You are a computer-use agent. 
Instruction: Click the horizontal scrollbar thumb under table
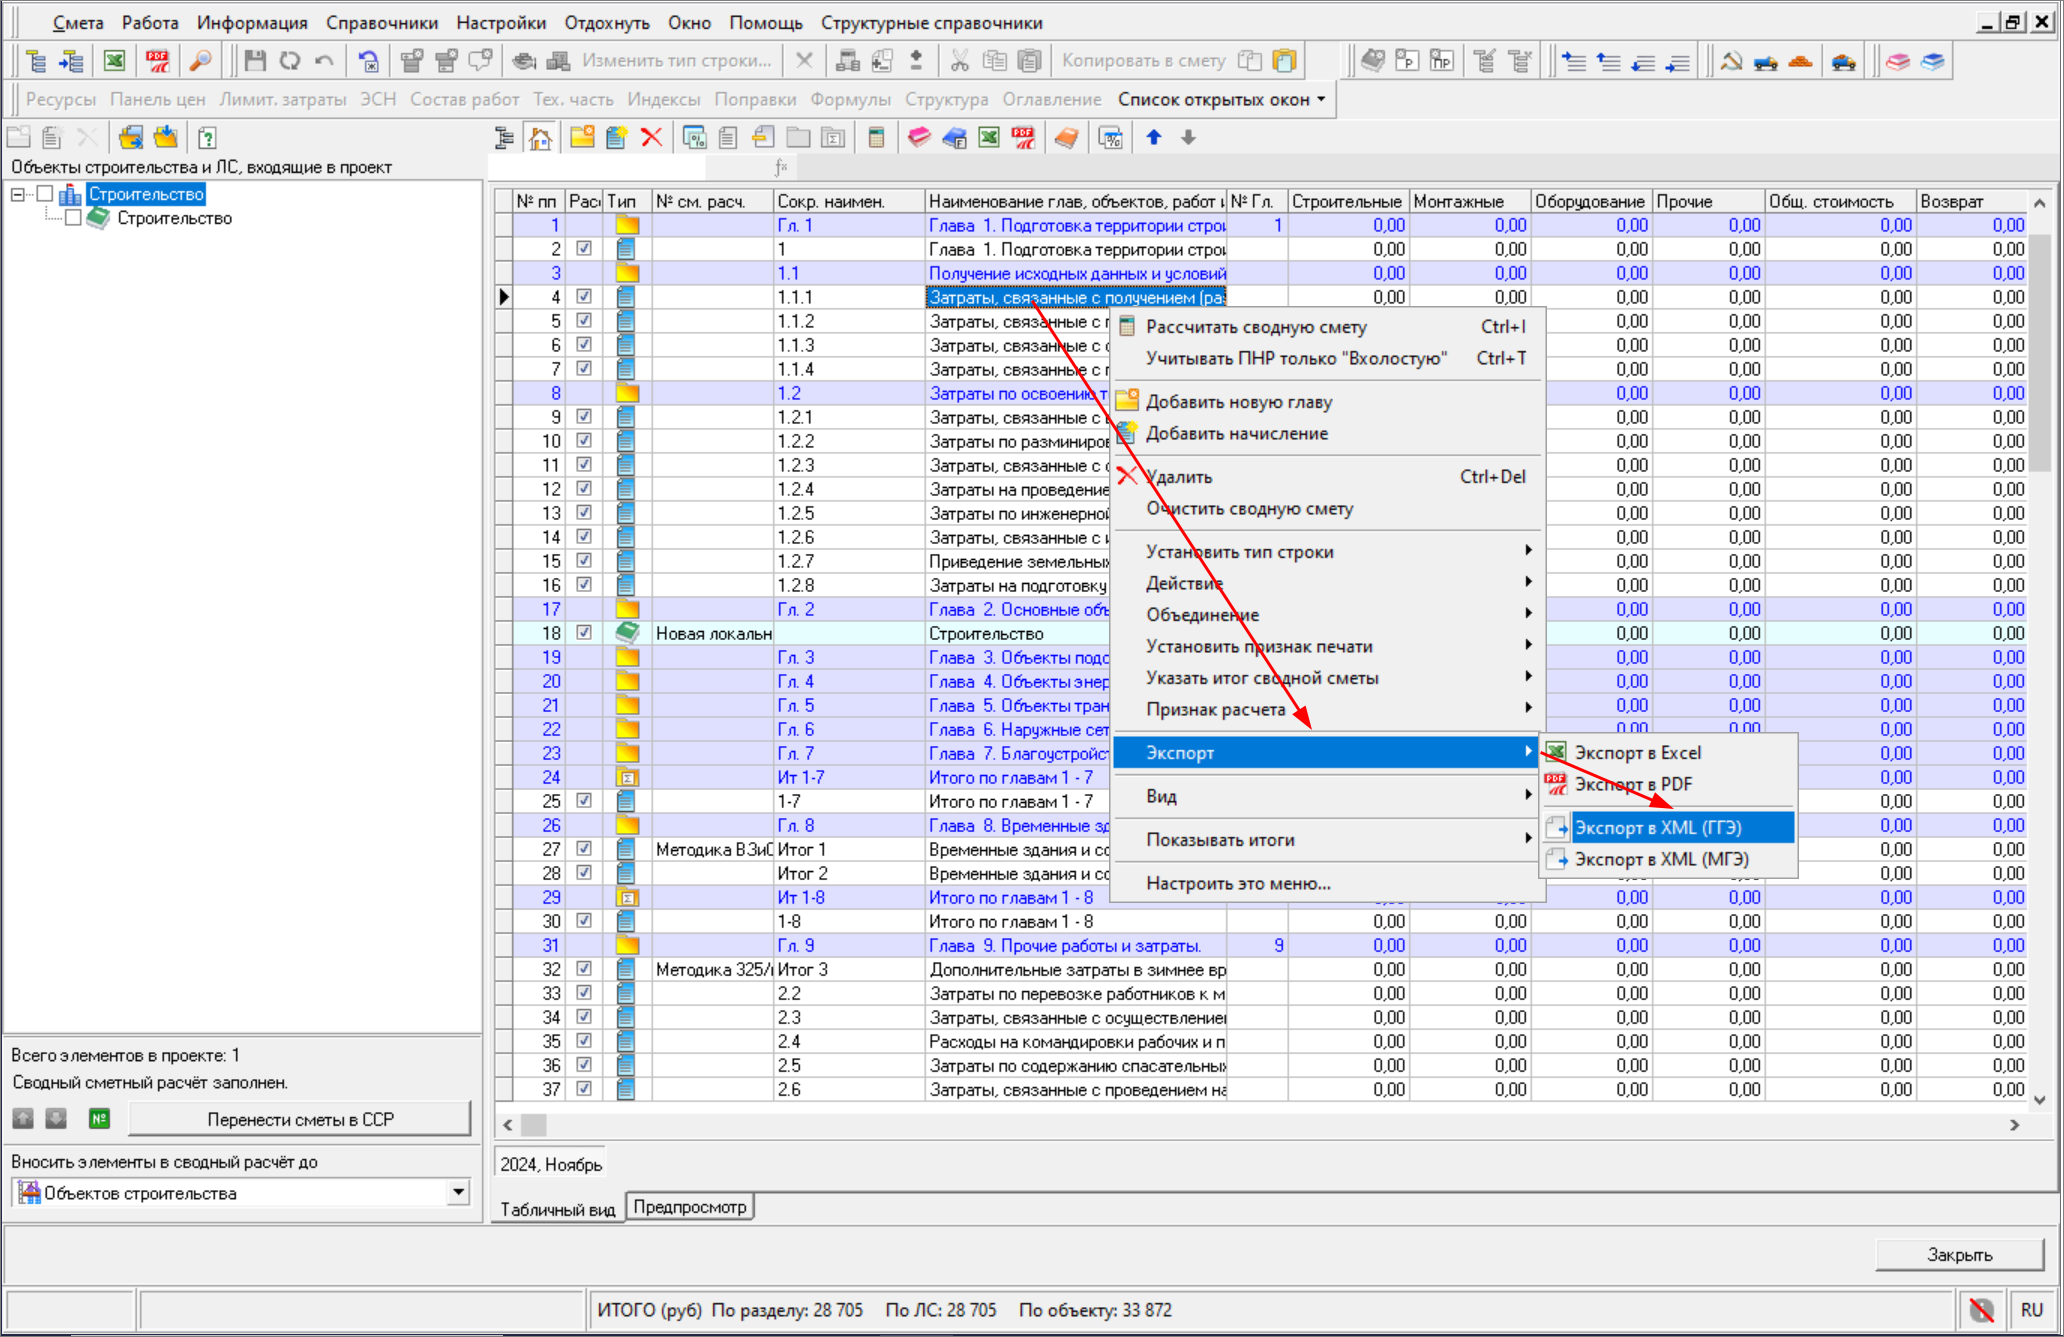coord(534,1125)
